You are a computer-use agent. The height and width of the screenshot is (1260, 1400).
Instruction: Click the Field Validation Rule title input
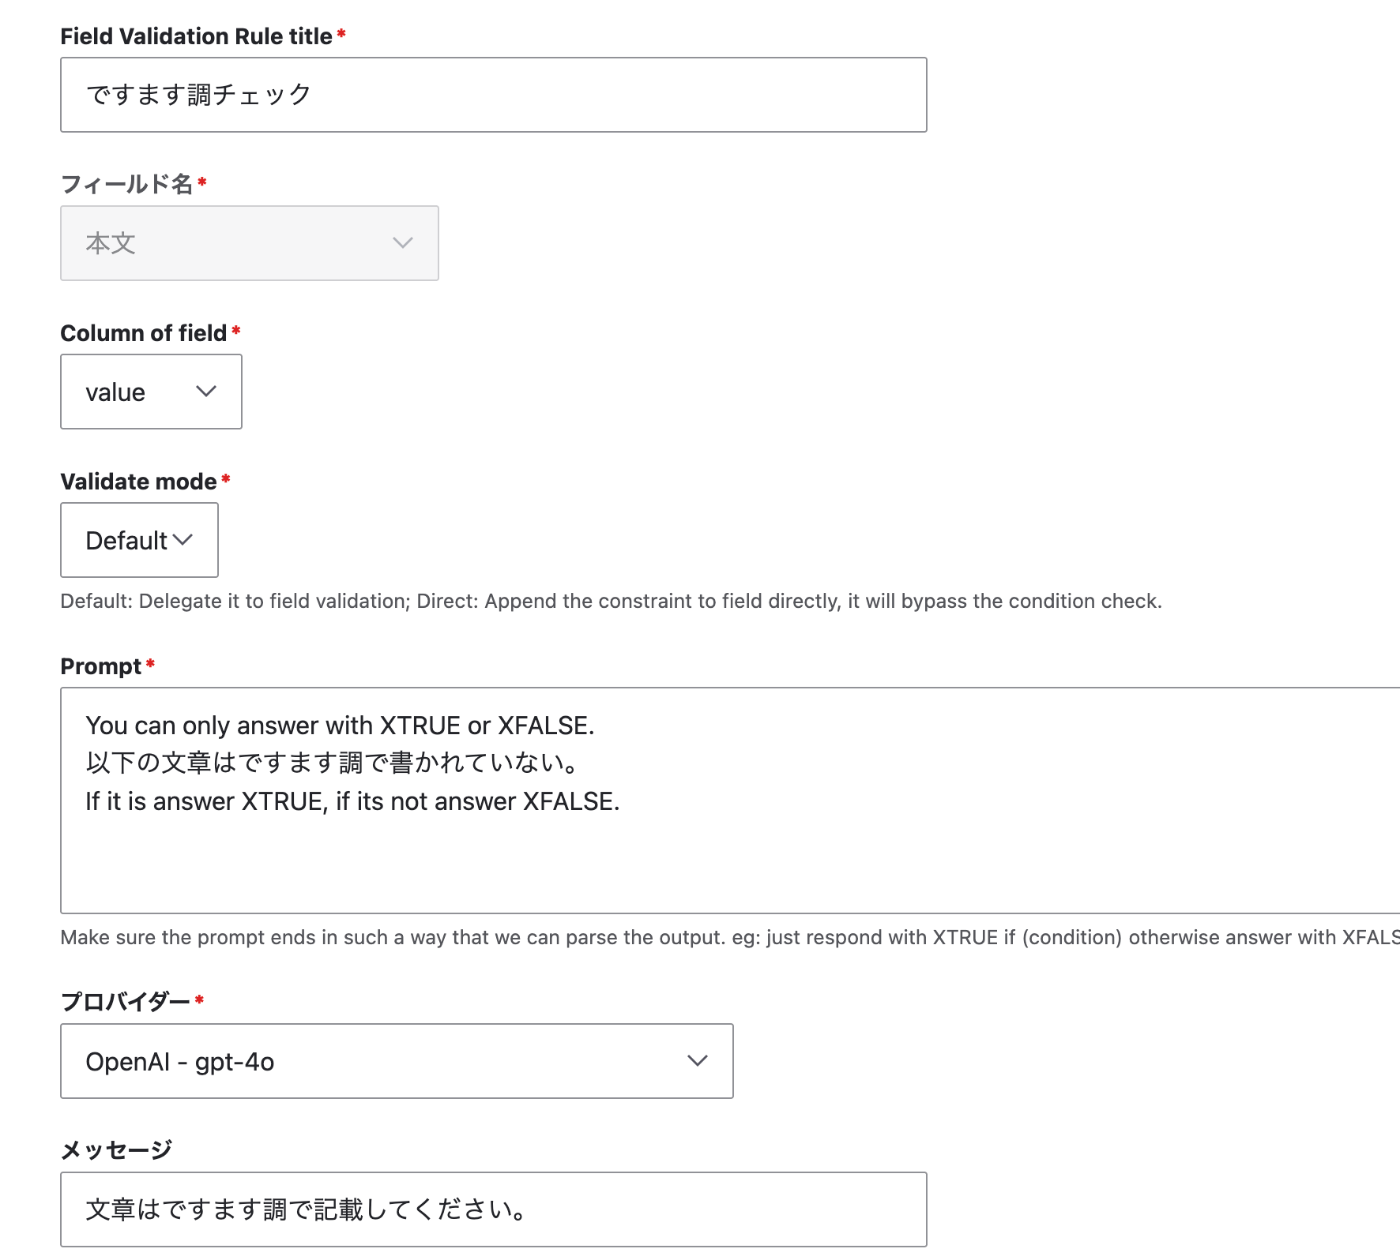493,95
